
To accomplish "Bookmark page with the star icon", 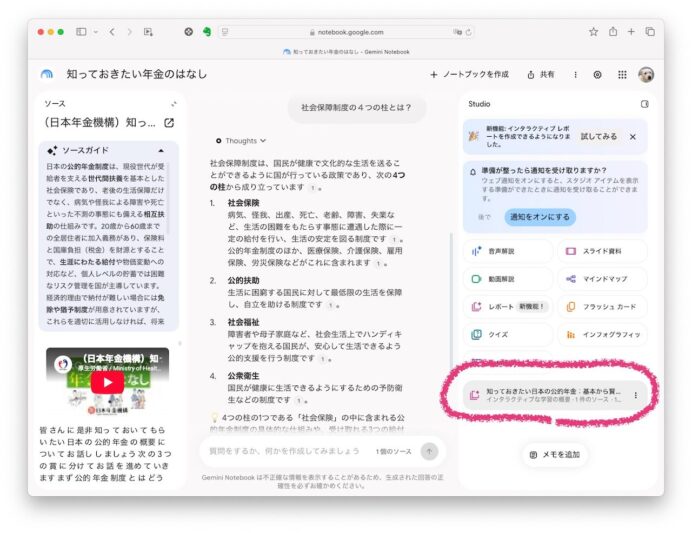I will click(x=594, y=32).
